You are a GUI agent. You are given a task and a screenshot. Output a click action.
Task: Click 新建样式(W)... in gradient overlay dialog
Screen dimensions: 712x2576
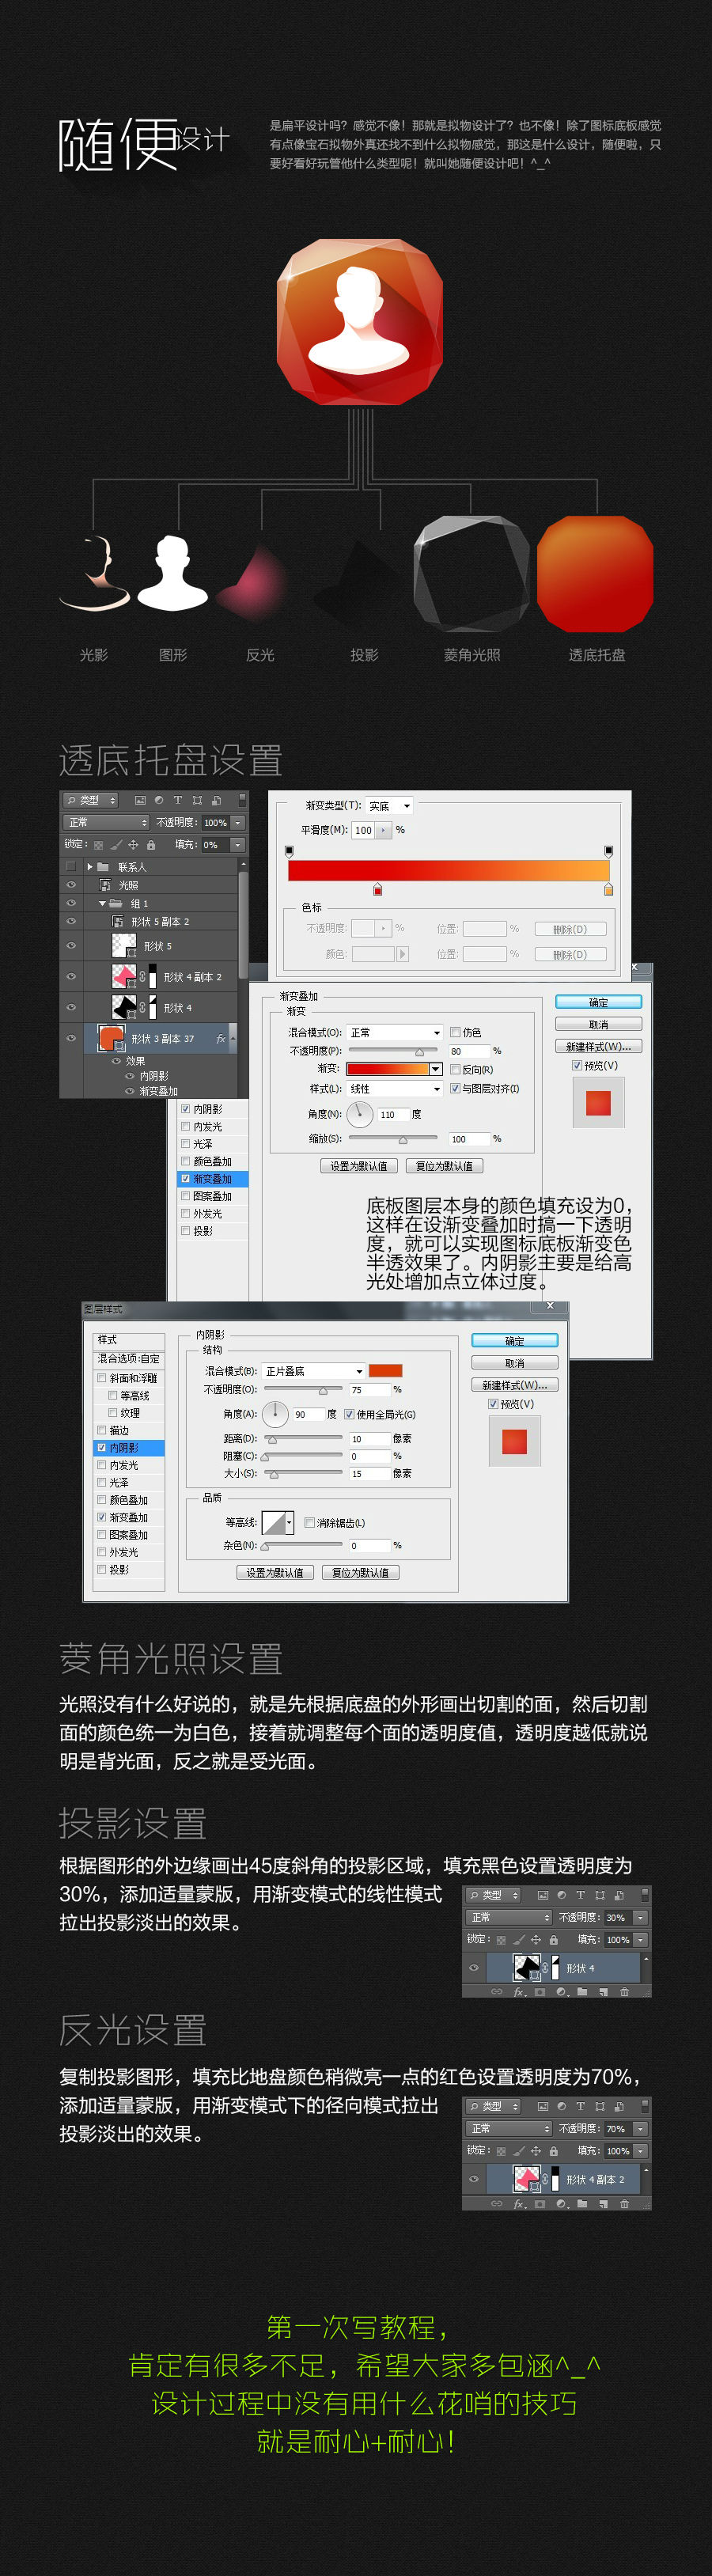[x=599, y=1047]
